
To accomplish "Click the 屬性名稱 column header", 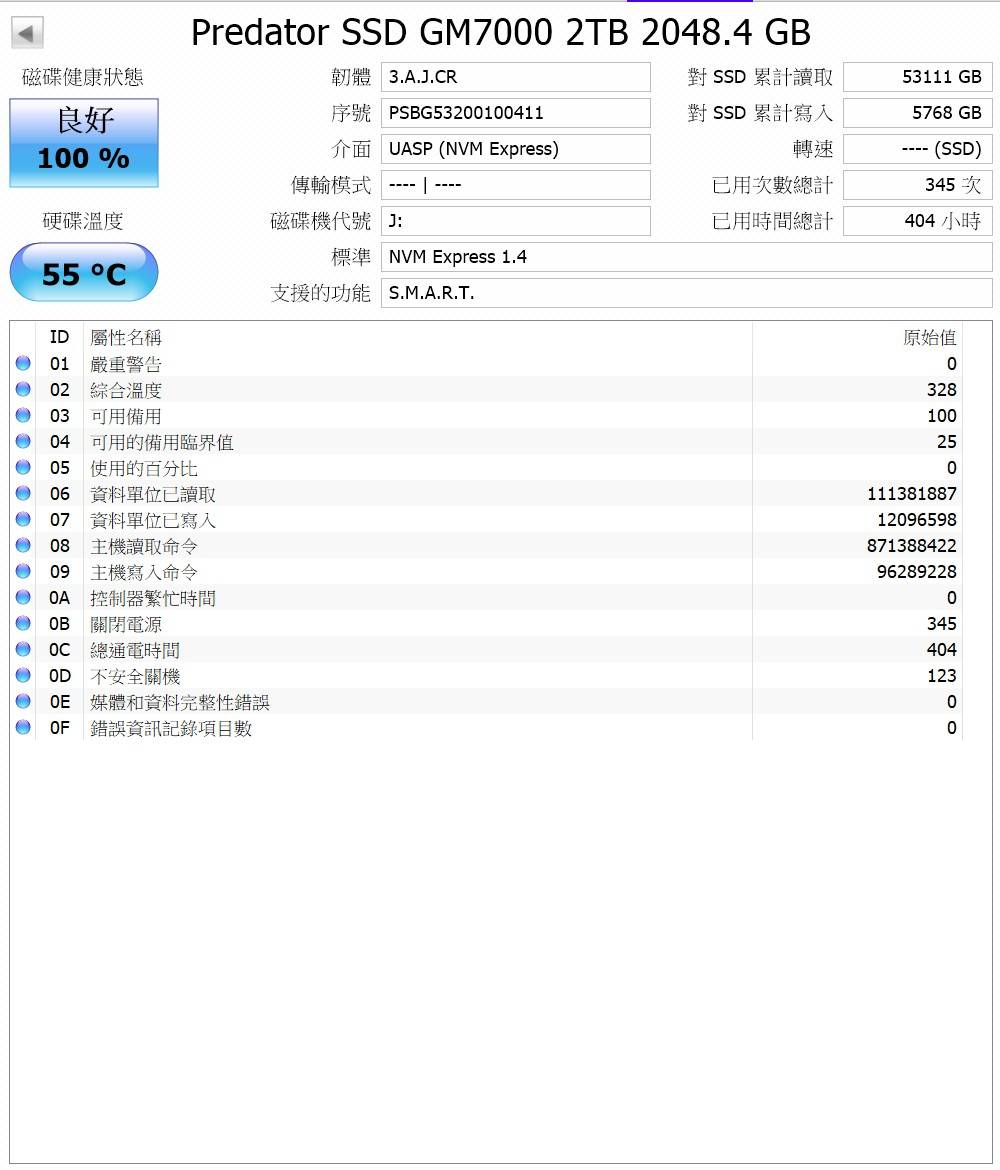I will click(x=418, y=337).
